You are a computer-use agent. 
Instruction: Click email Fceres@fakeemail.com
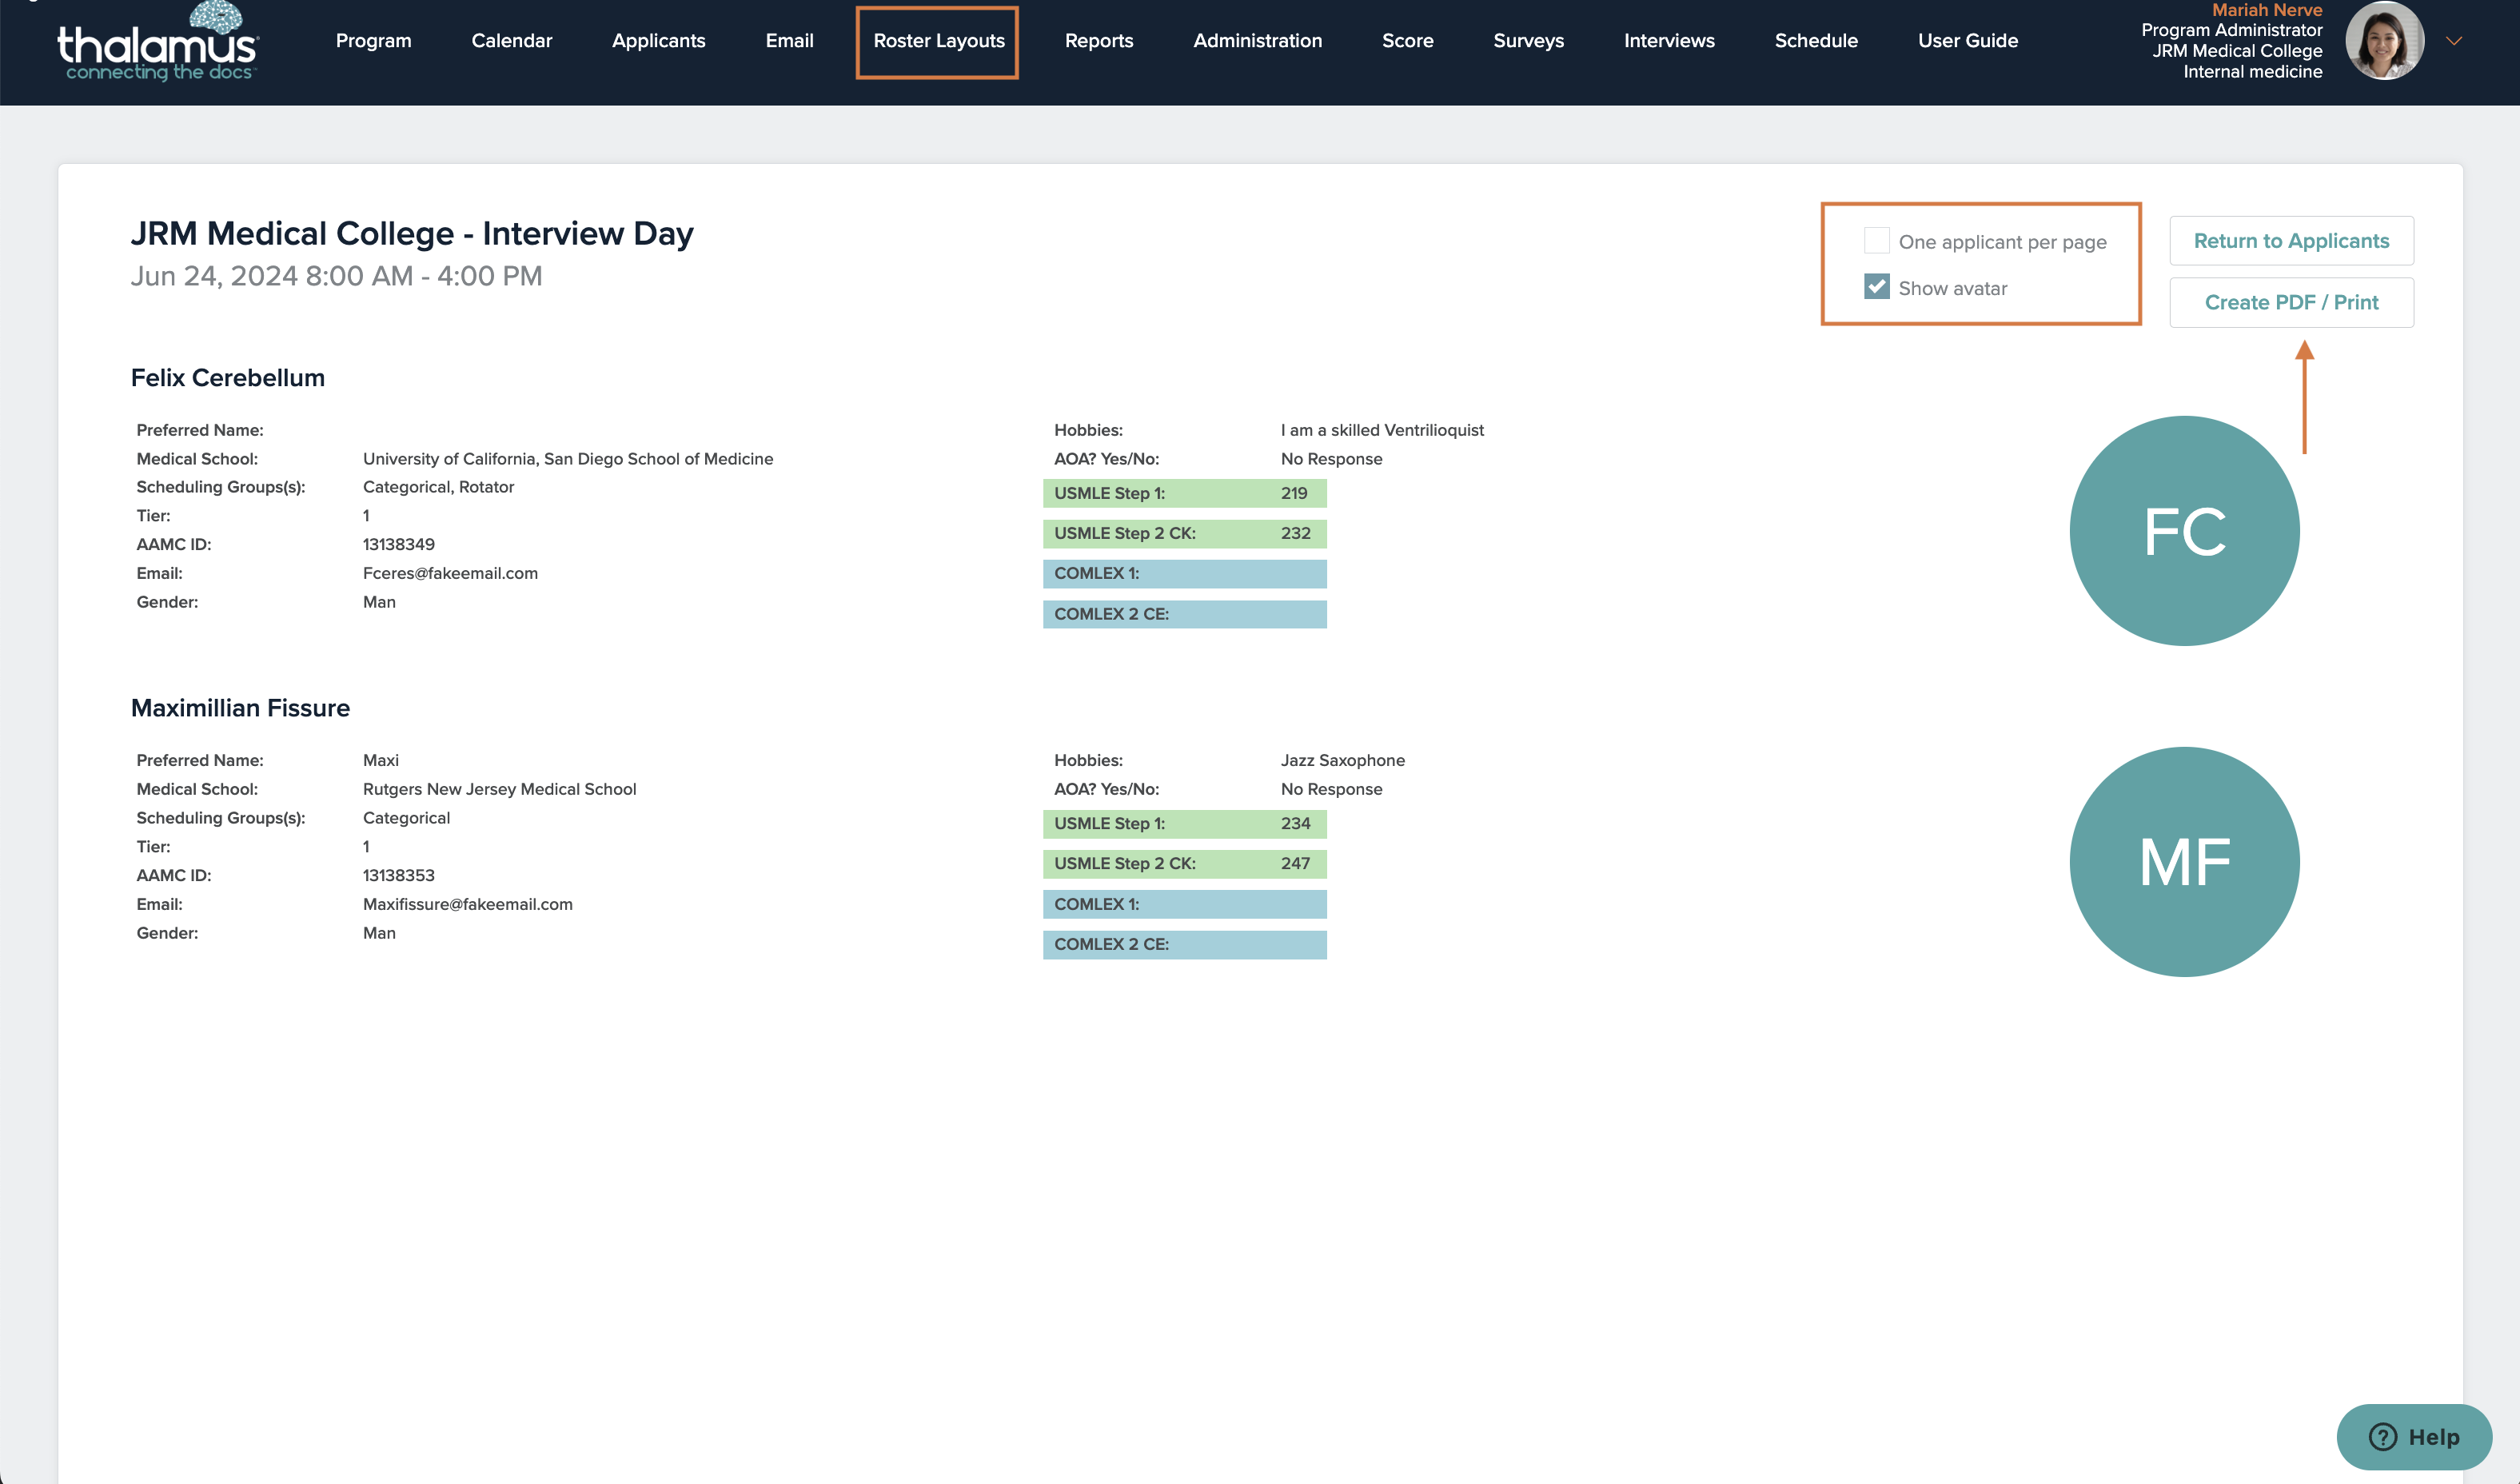[450, 573]
